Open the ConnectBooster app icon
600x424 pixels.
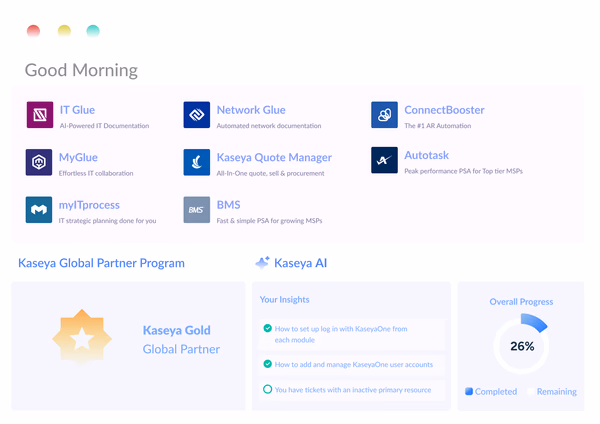[384, 114]
